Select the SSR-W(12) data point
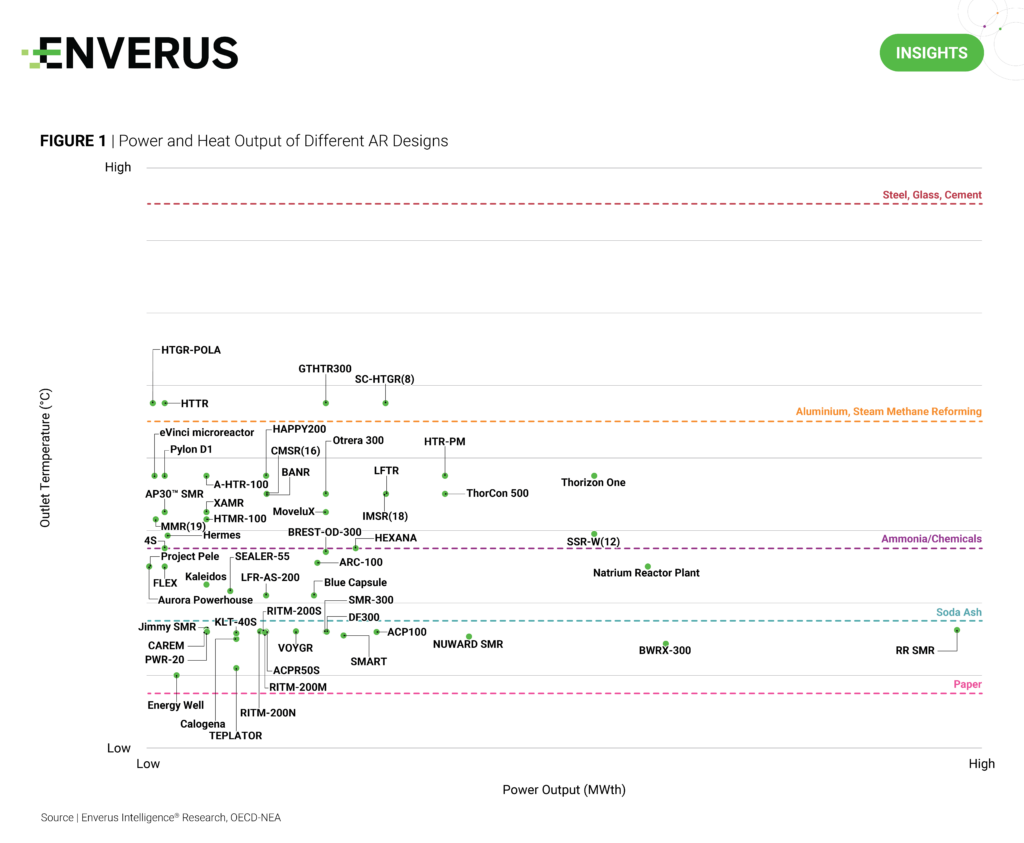1024x843 pixels. point(594,534)
